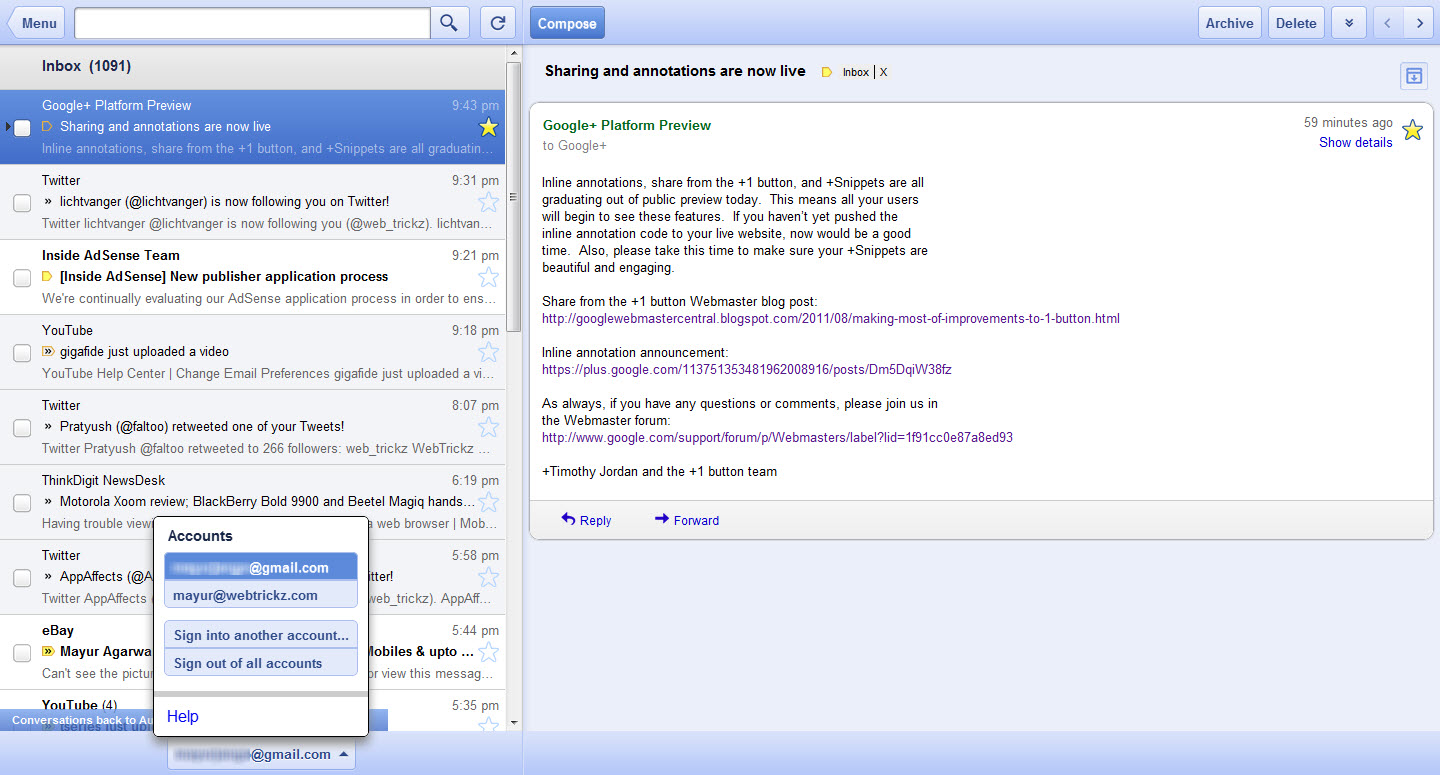The image size is (1440, 775).
Task: Show details of the message
Action: tap(1355, 142)
